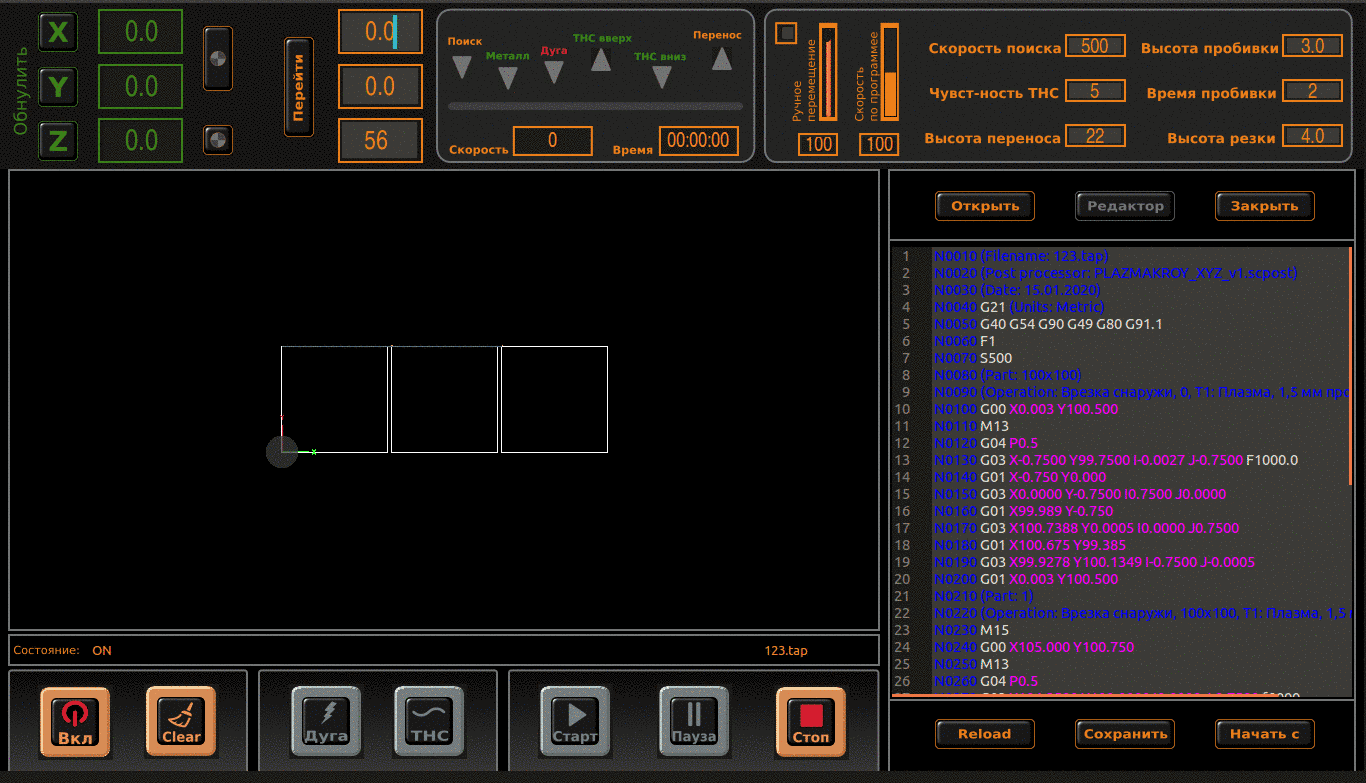Click the Скорость readout field
1366x783 pixels.
click(553, 141)
